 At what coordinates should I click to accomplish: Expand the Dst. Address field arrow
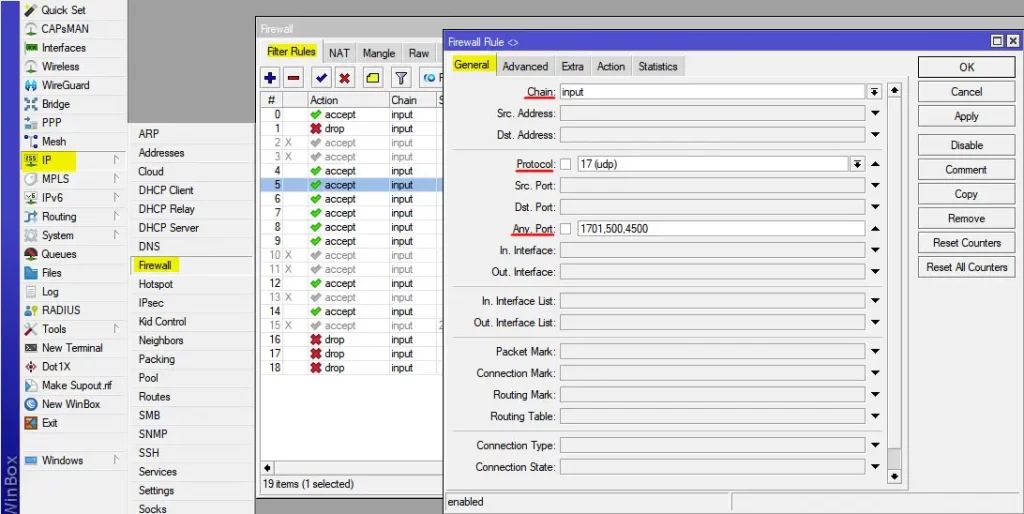(x=875, y=135)
